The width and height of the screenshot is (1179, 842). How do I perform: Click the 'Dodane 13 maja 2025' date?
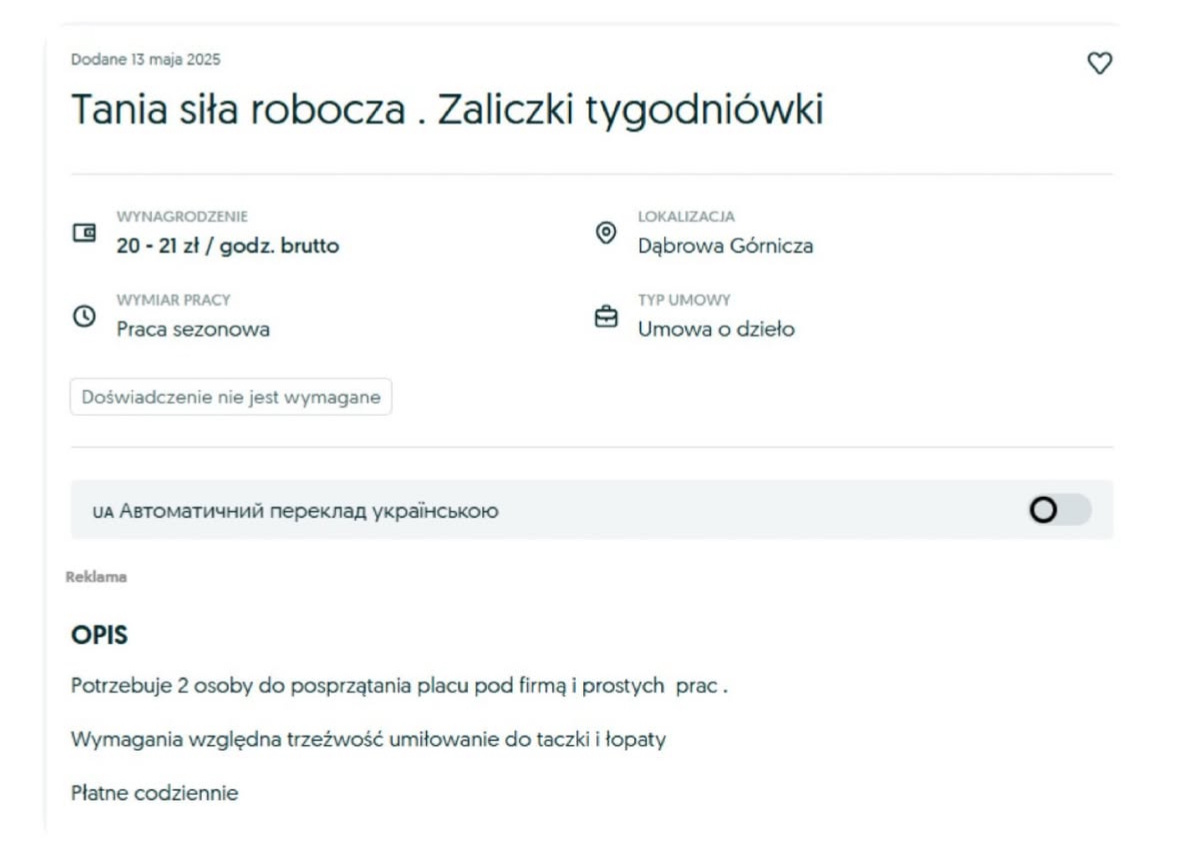[146, 60]
